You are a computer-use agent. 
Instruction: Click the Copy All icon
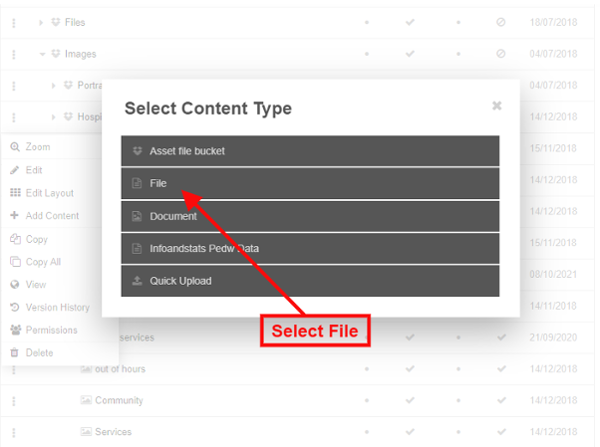(x=15, y=262)
